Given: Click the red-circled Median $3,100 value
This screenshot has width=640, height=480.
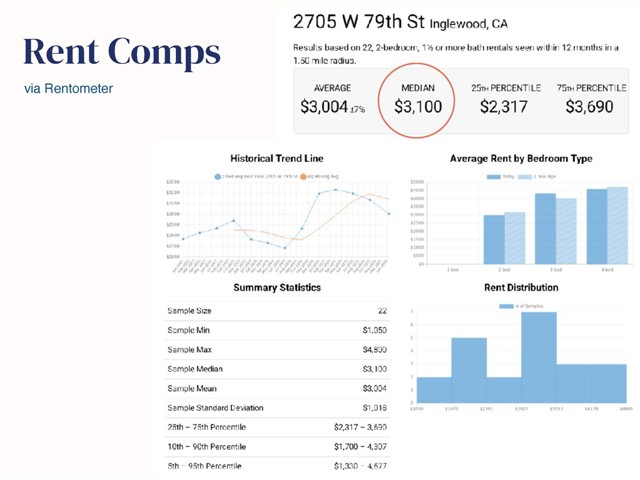Looking at the screenshot, I should (417, 107).
